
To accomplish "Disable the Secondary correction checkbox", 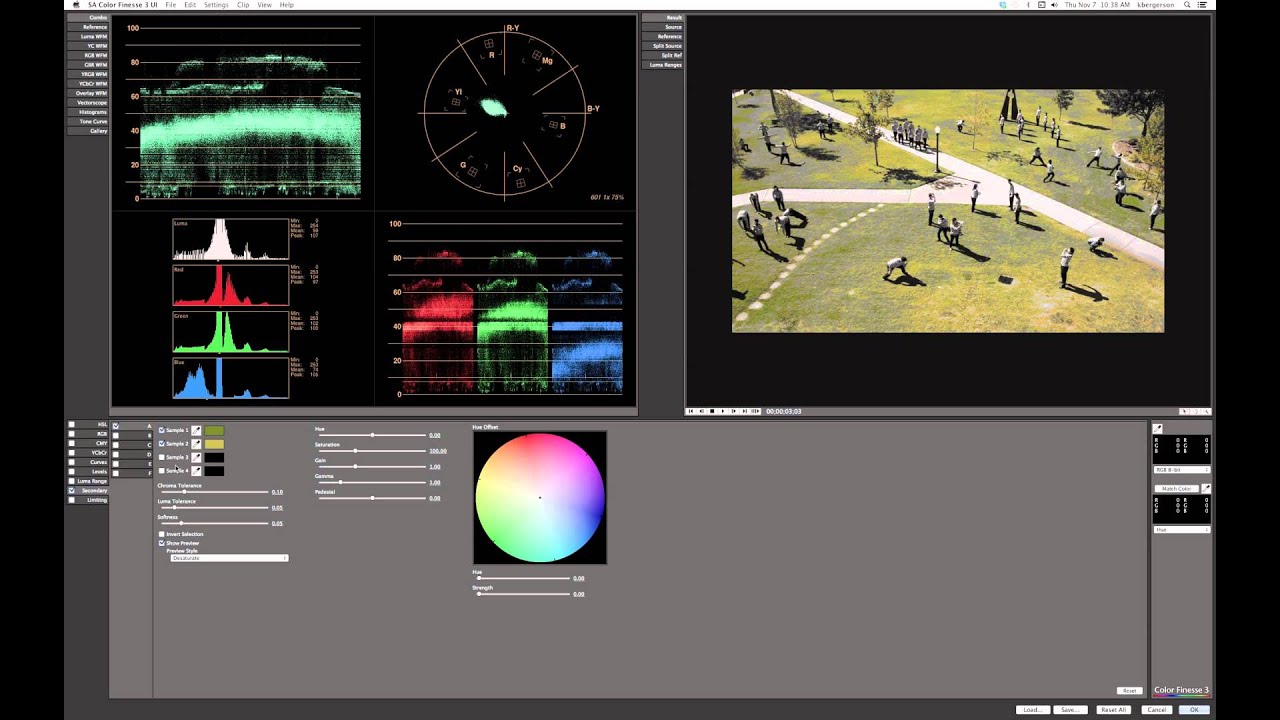I will pyautogui.click(x=71, y=491).
